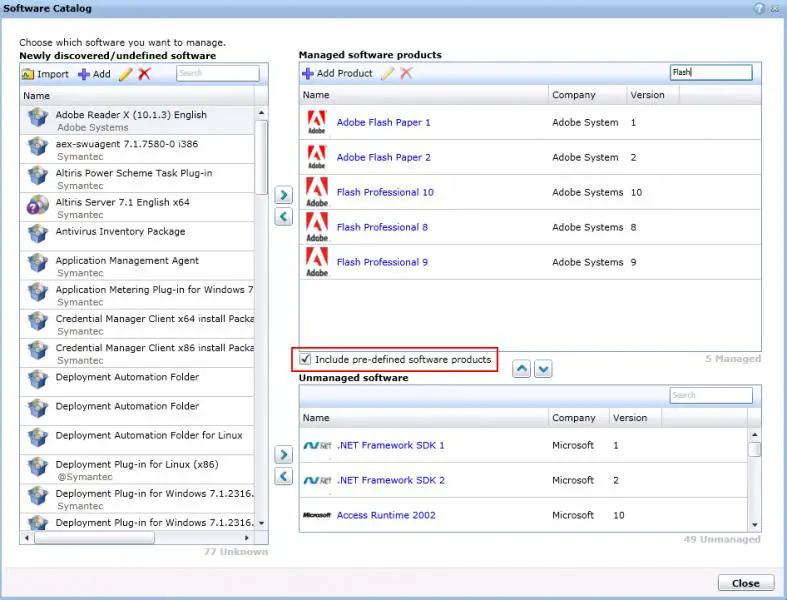Select Adobe Reader X (10.1.3) English row
This screenshot has height=600, width=787.
click(x=137, y=121)
